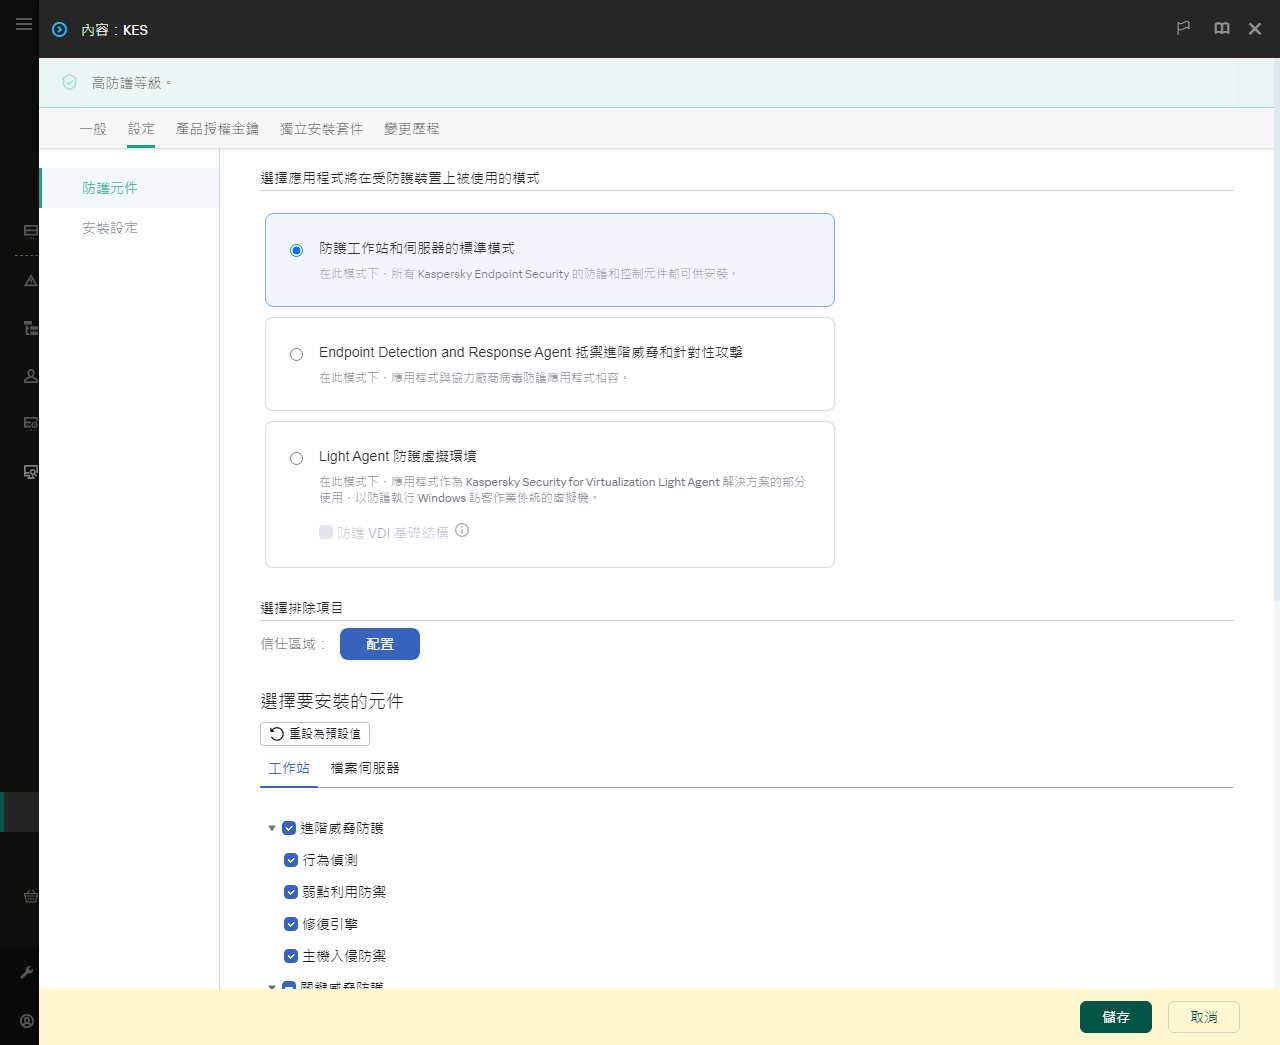
Task: Open the help book icon in the header
Action: pyautogui.click(x=1221, y=28)
